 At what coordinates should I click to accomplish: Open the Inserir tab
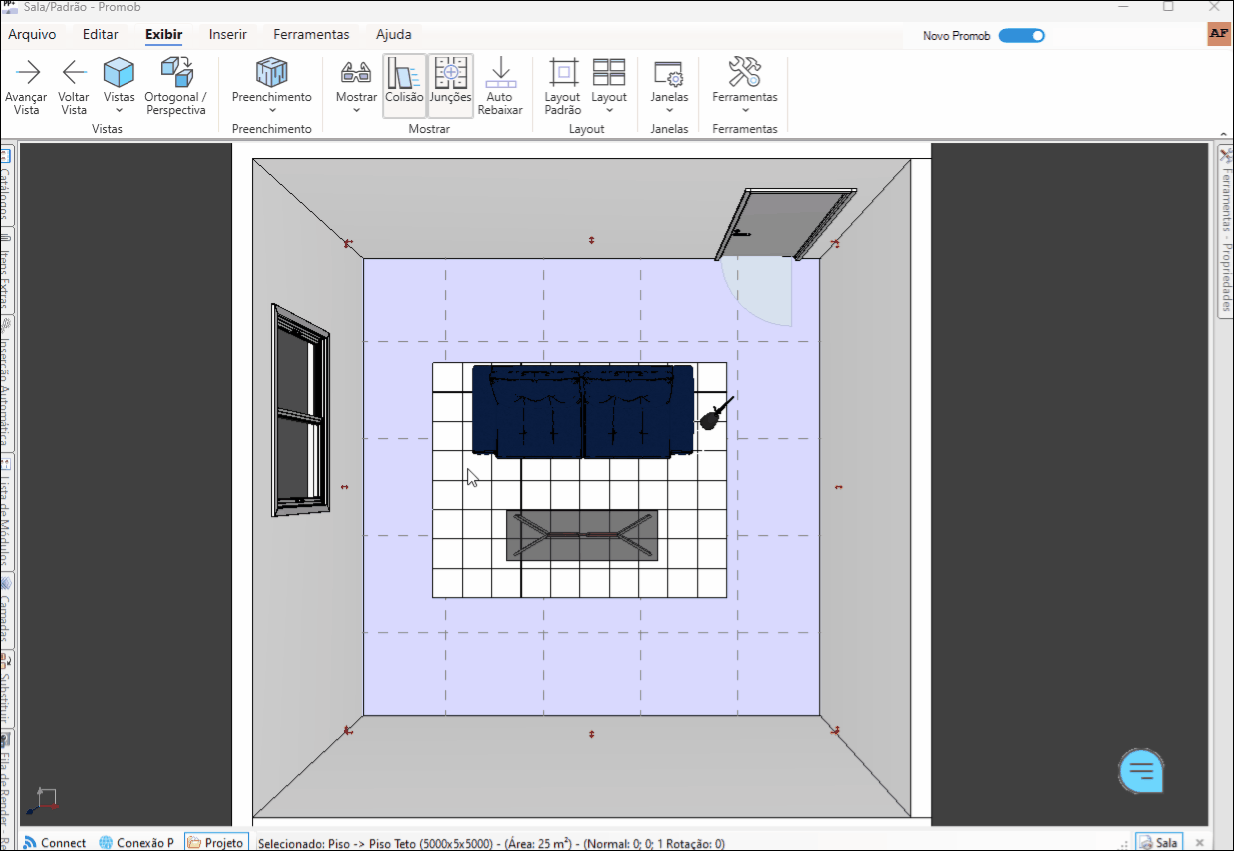click(x=228, y=34)
